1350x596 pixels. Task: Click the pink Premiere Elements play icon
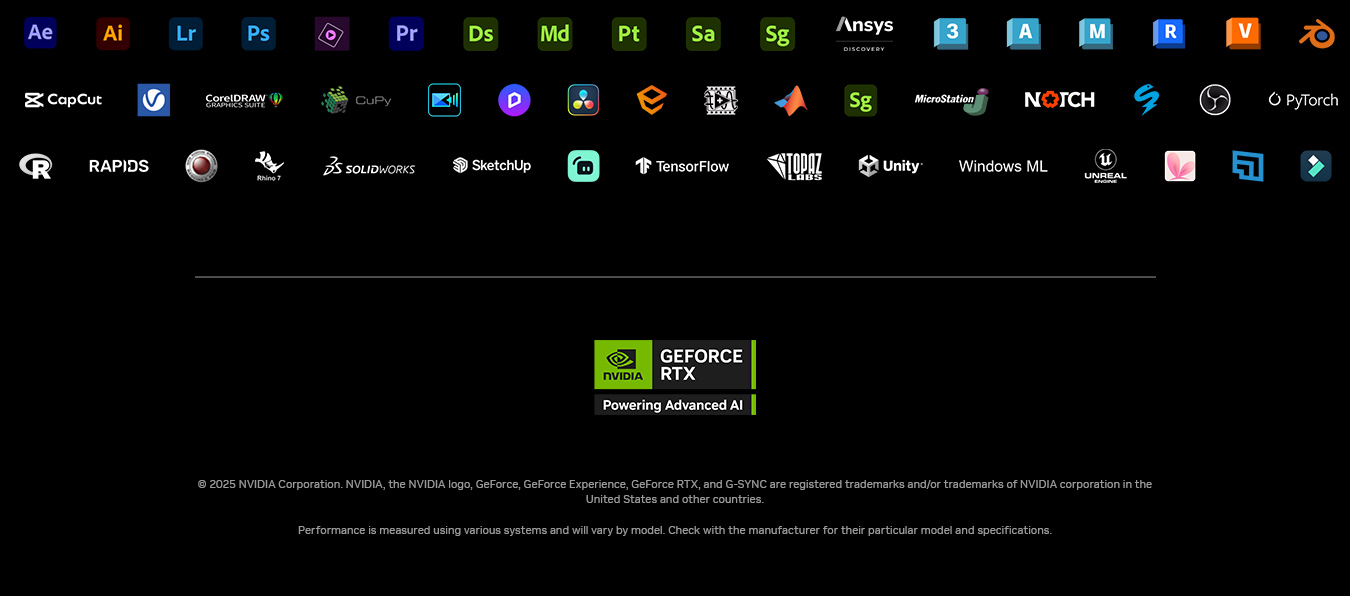point(332,33)
